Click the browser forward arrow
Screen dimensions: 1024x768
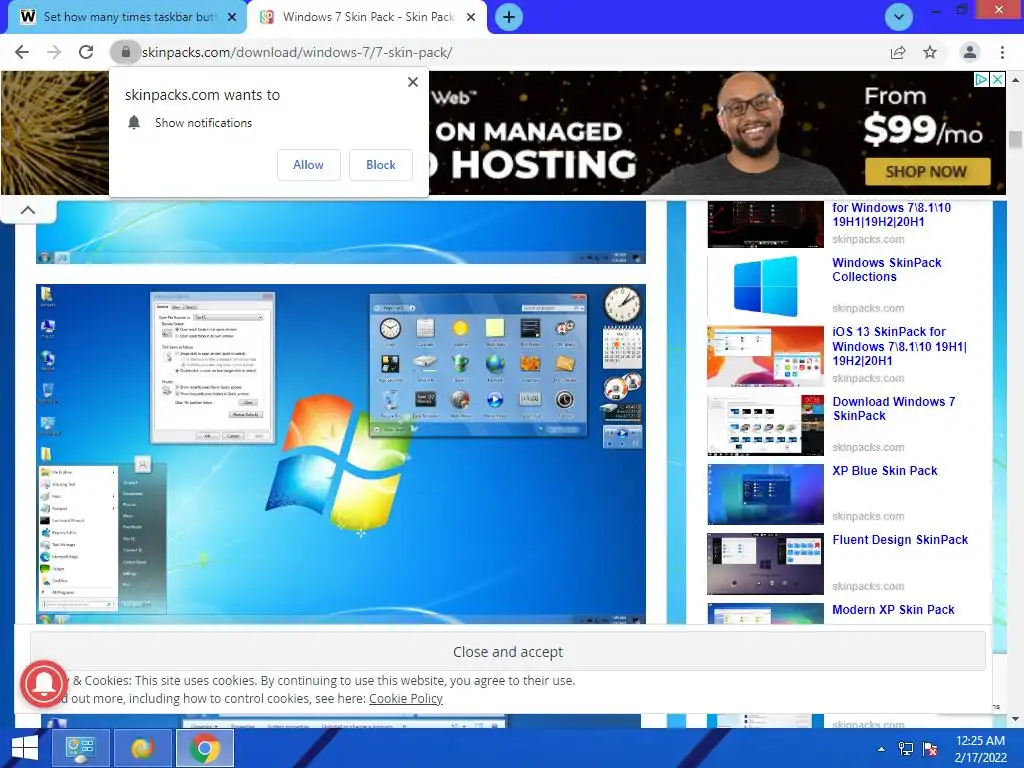tap(54, 52)
